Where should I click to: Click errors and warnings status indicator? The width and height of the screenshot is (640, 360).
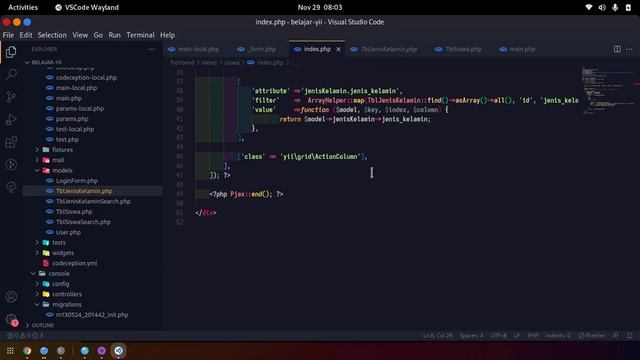pos(24,336)
